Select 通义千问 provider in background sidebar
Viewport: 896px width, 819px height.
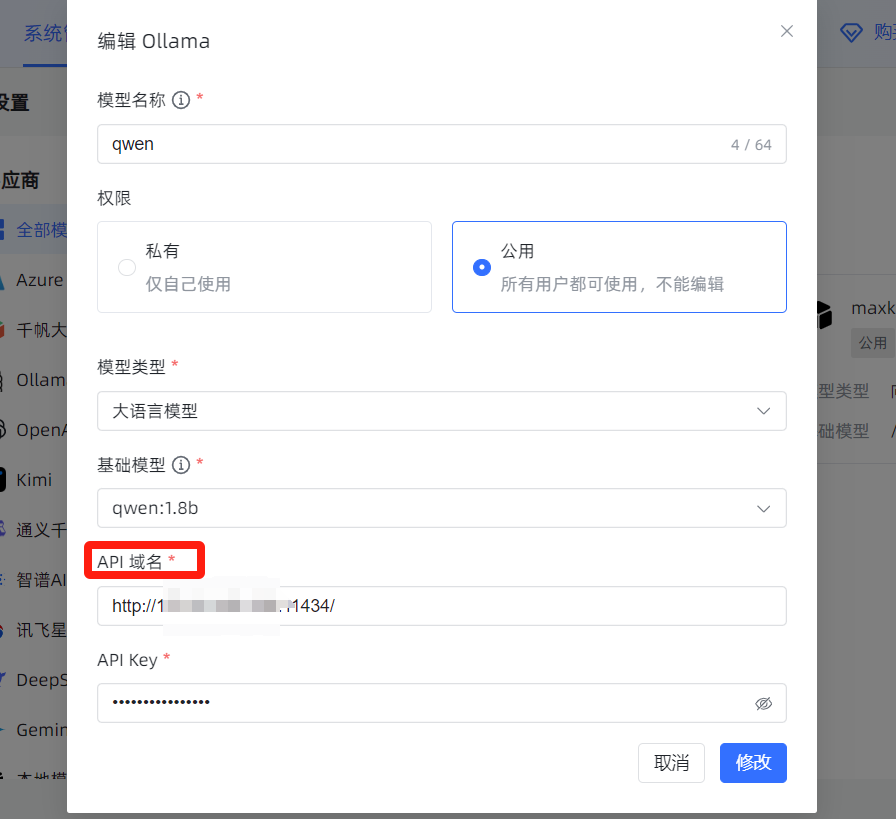point(33,530)
